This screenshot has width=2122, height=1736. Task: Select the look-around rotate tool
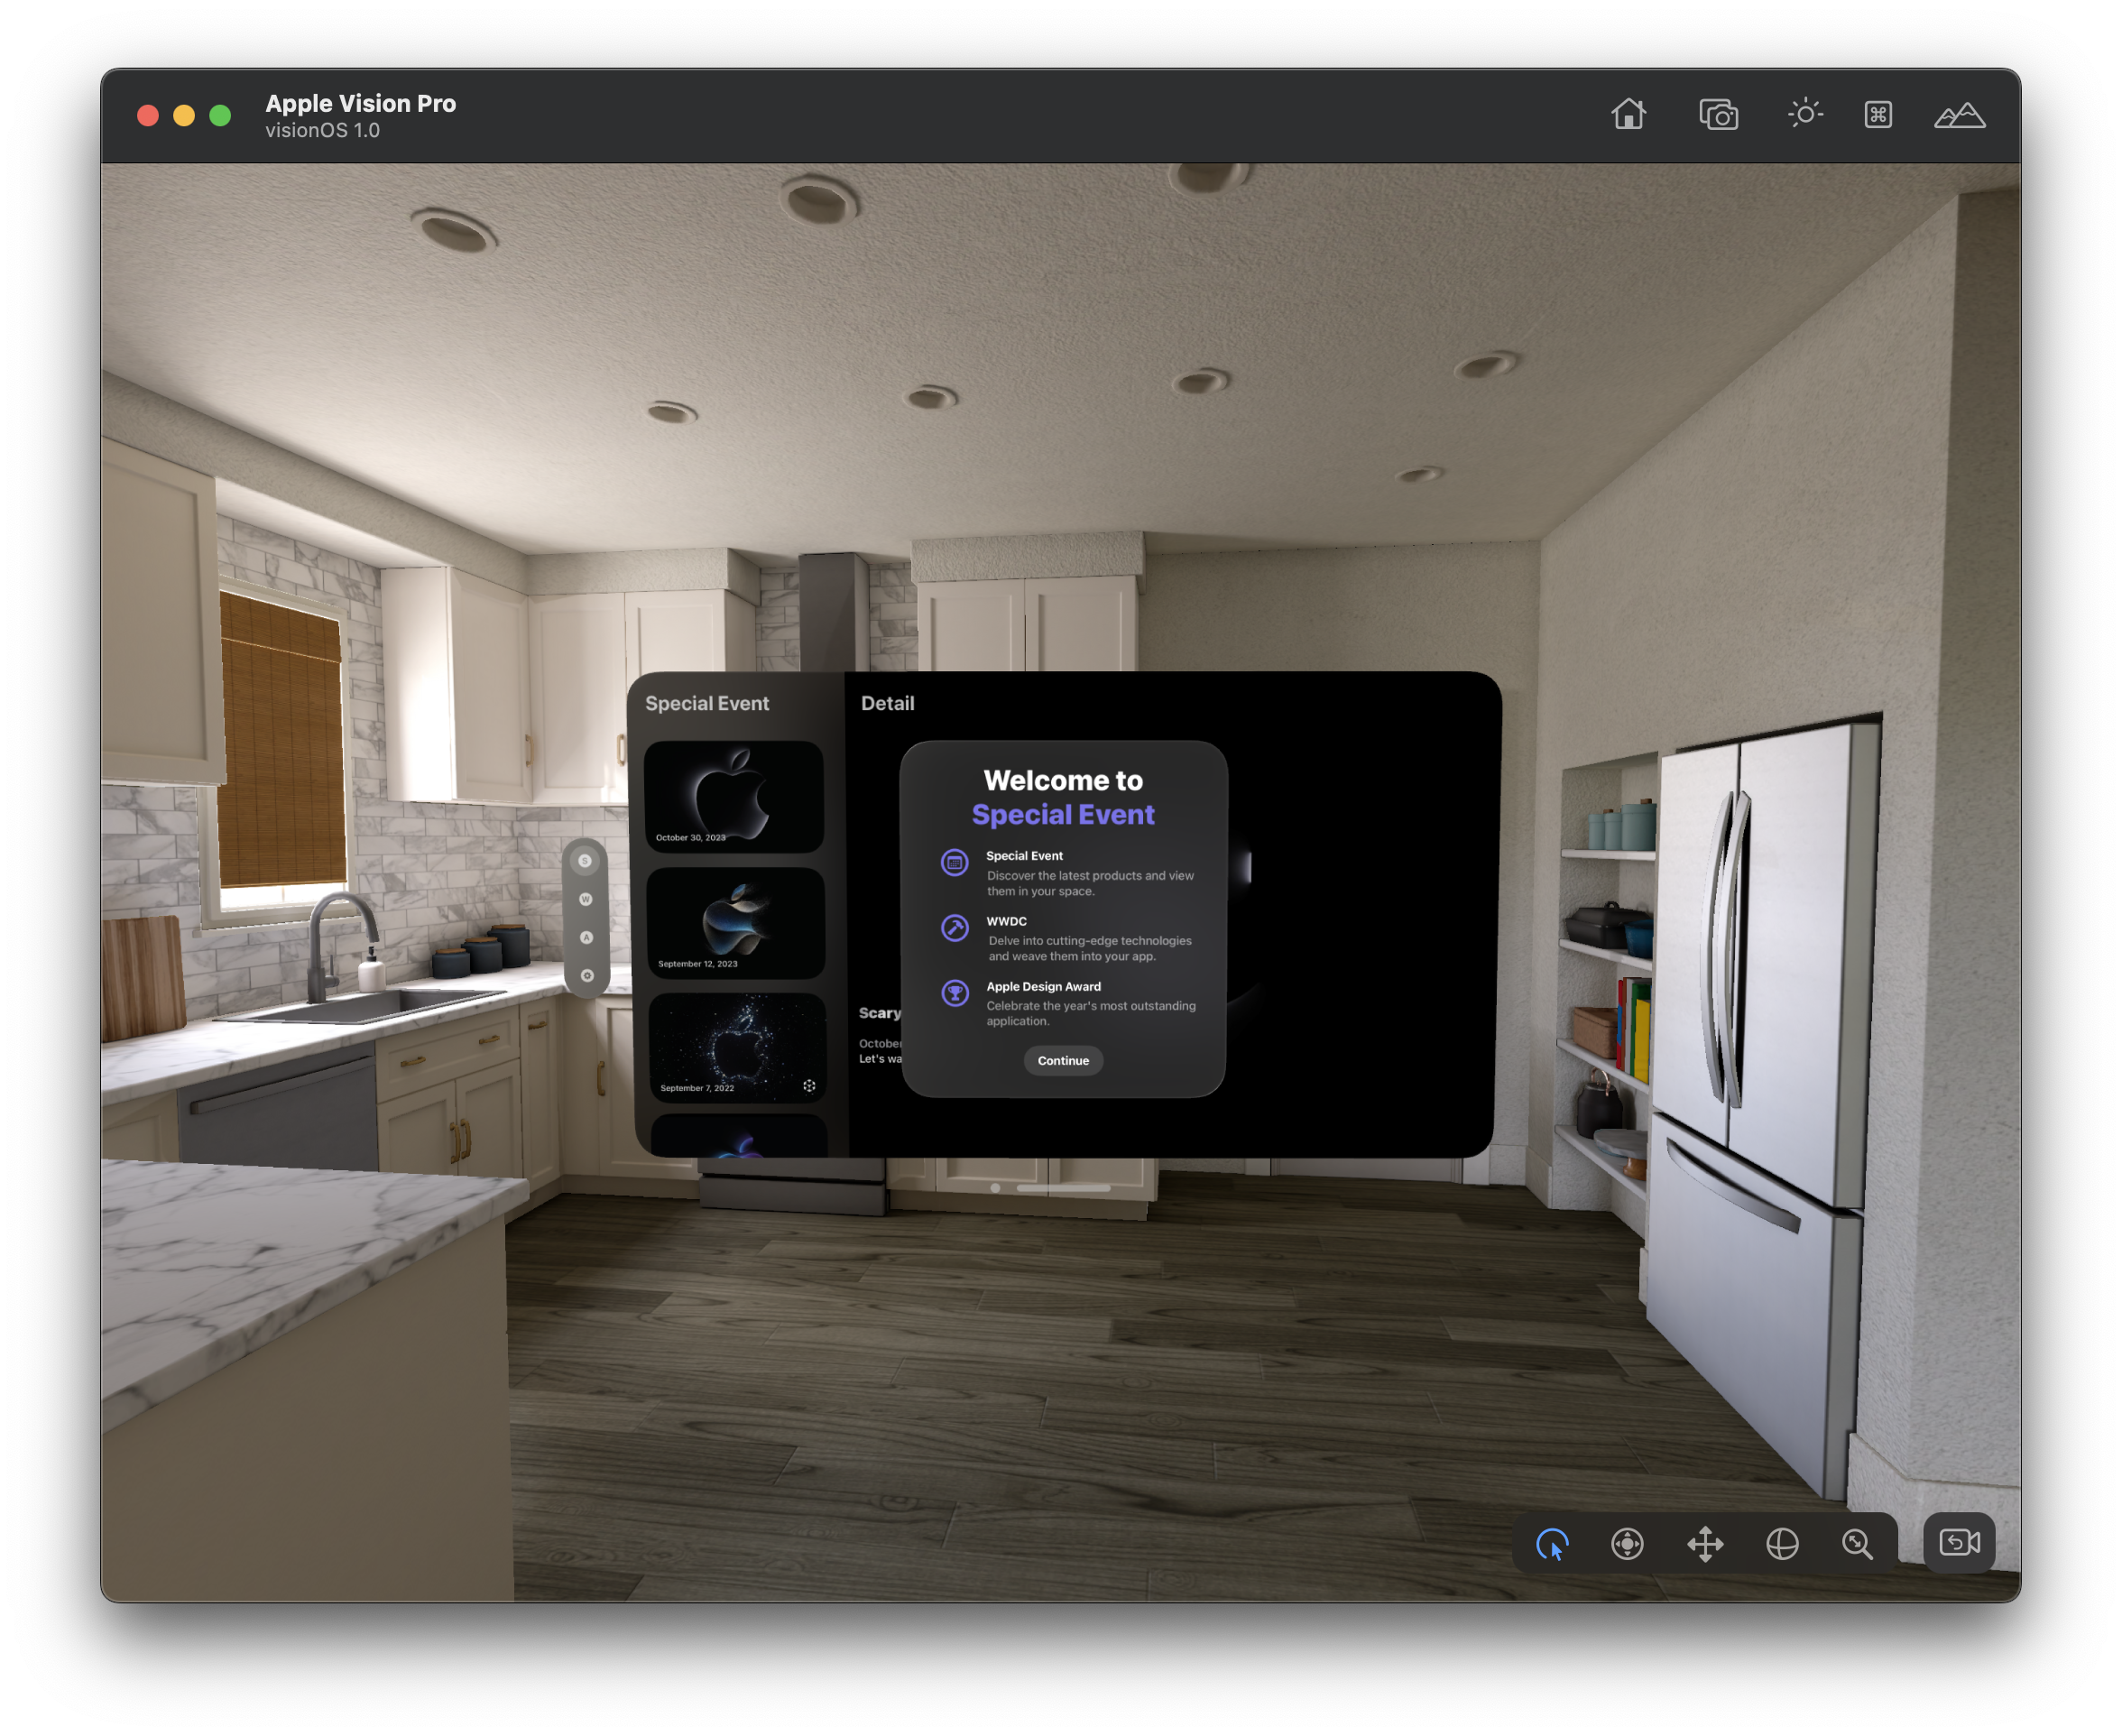1628,1544
